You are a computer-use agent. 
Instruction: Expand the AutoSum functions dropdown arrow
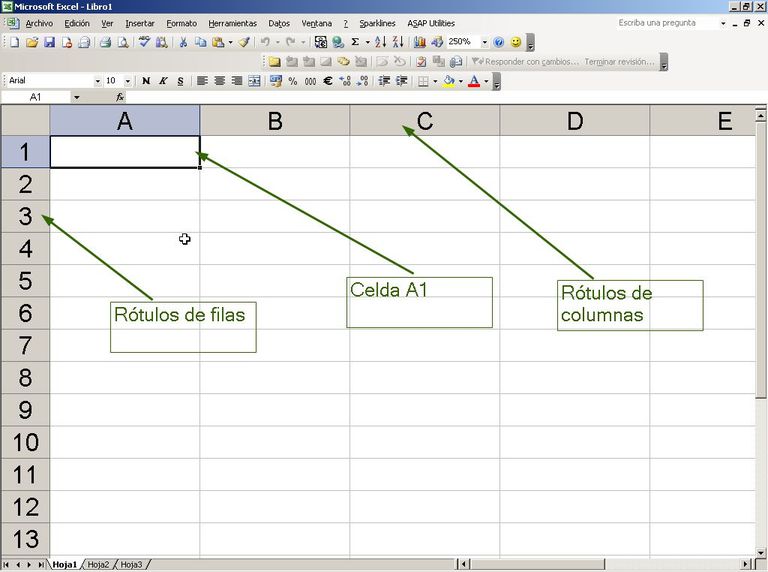tap(367, 42)
